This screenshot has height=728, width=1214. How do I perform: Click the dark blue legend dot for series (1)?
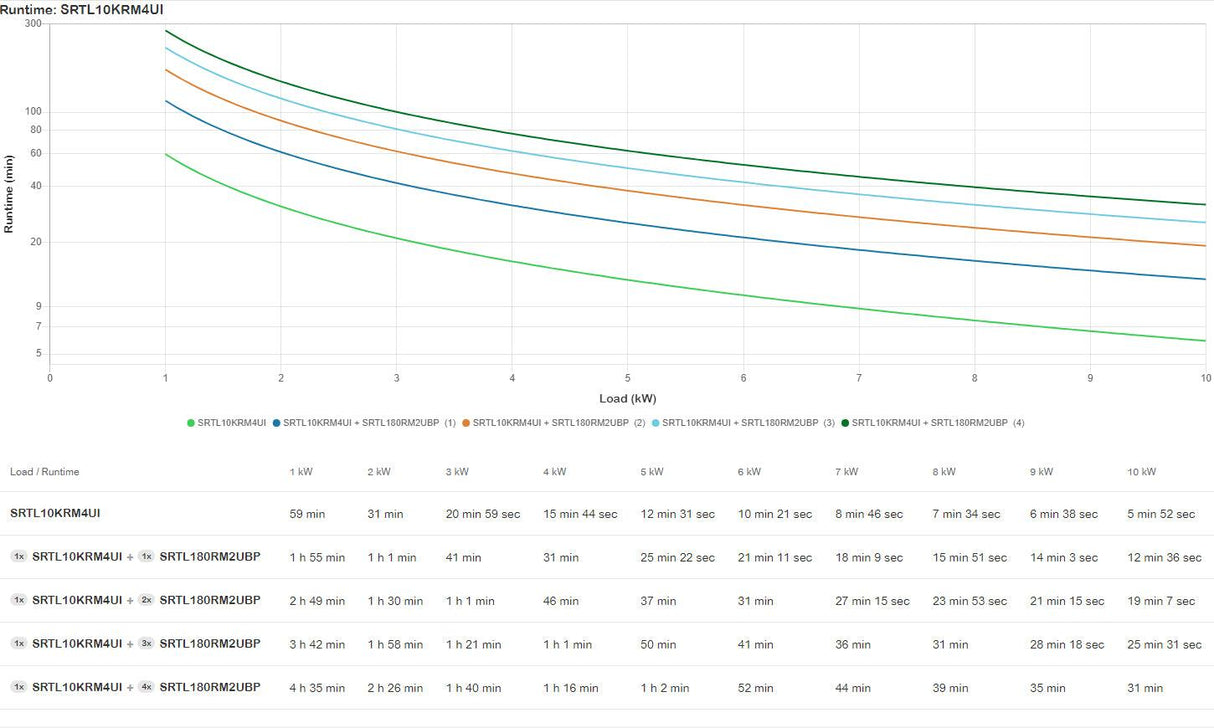(276, 423)
